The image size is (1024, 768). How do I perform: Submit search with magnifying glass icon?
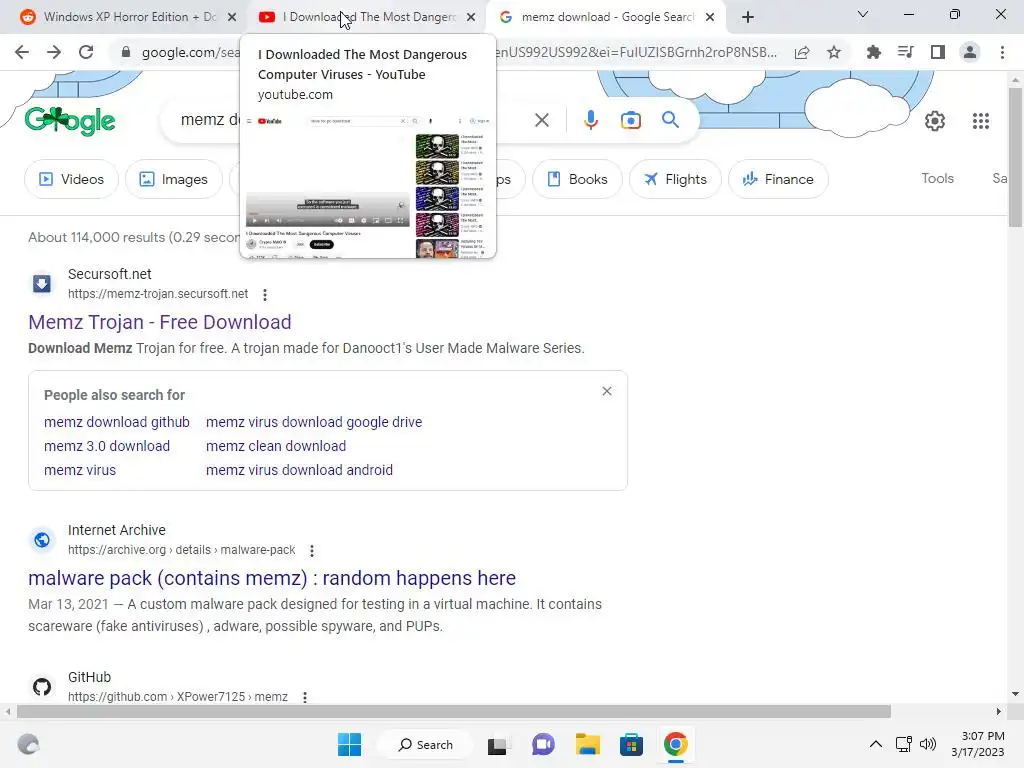[670, 120]
